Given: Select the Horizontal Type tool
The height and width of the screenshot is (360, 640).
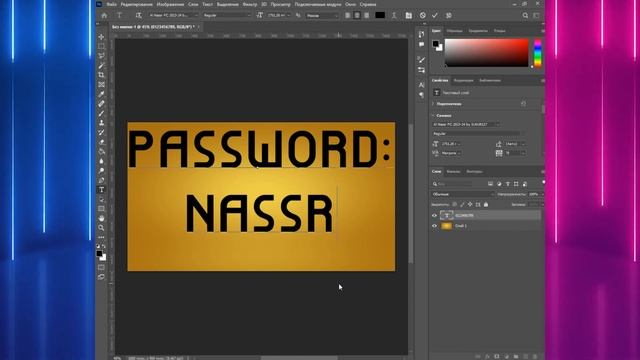Looking at the screenshot, I should click(101, 190).
